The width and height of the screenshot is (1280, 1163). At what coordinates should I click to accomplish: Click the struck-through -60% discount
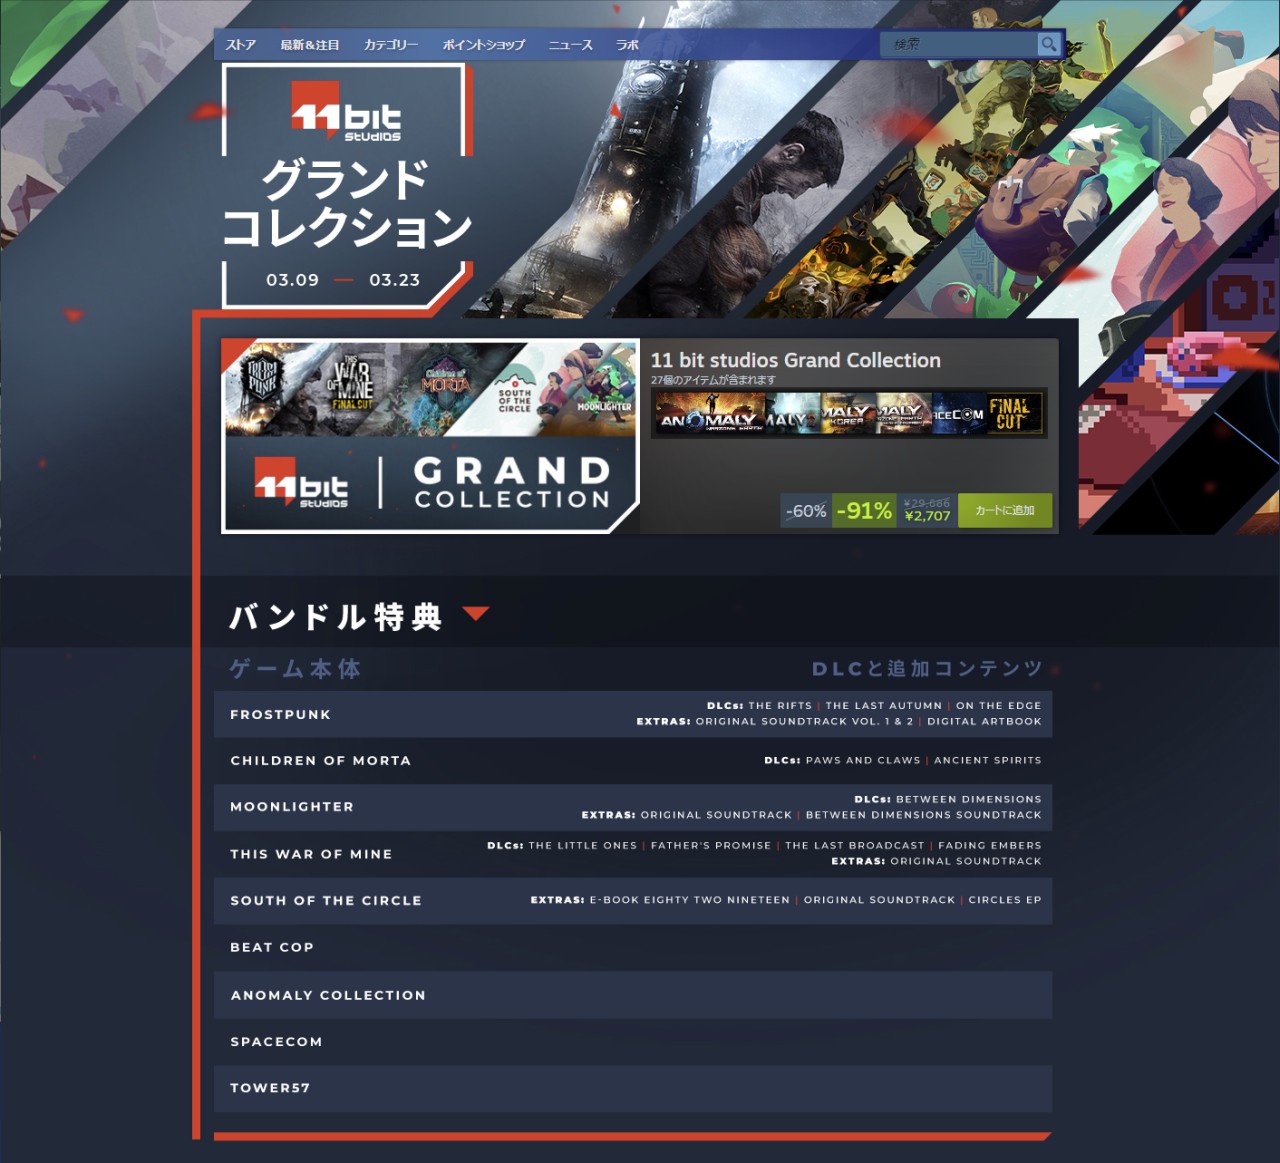click(x=806, y=511)
